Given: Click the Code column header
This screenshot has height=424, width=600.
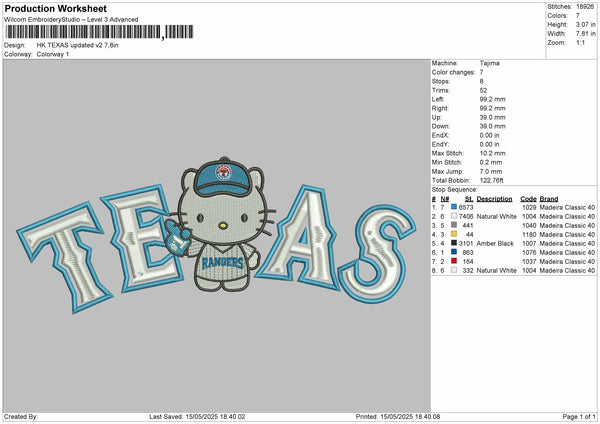Looking at the screenshot, I should [x=528, y=197].
